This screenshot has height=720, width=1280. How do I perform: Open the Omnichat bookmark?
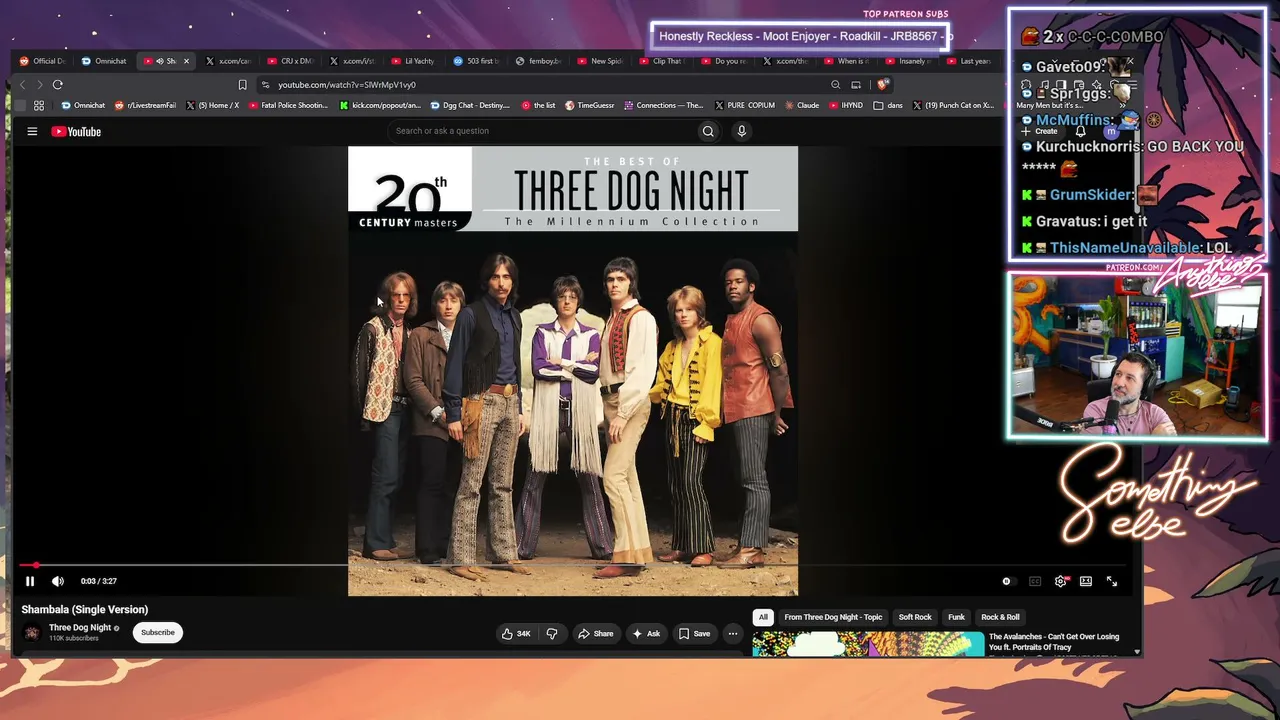pos(83,105)
